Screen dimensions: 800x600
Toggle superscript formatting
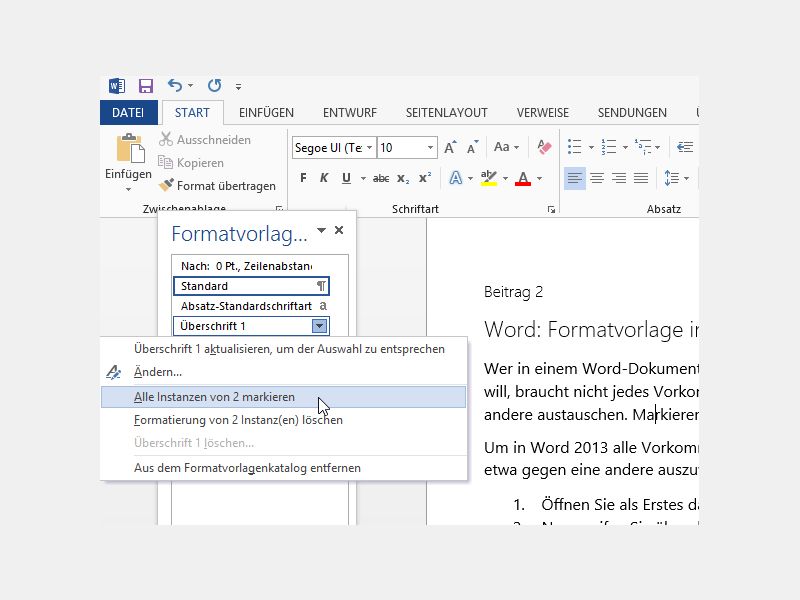point(425,178)
